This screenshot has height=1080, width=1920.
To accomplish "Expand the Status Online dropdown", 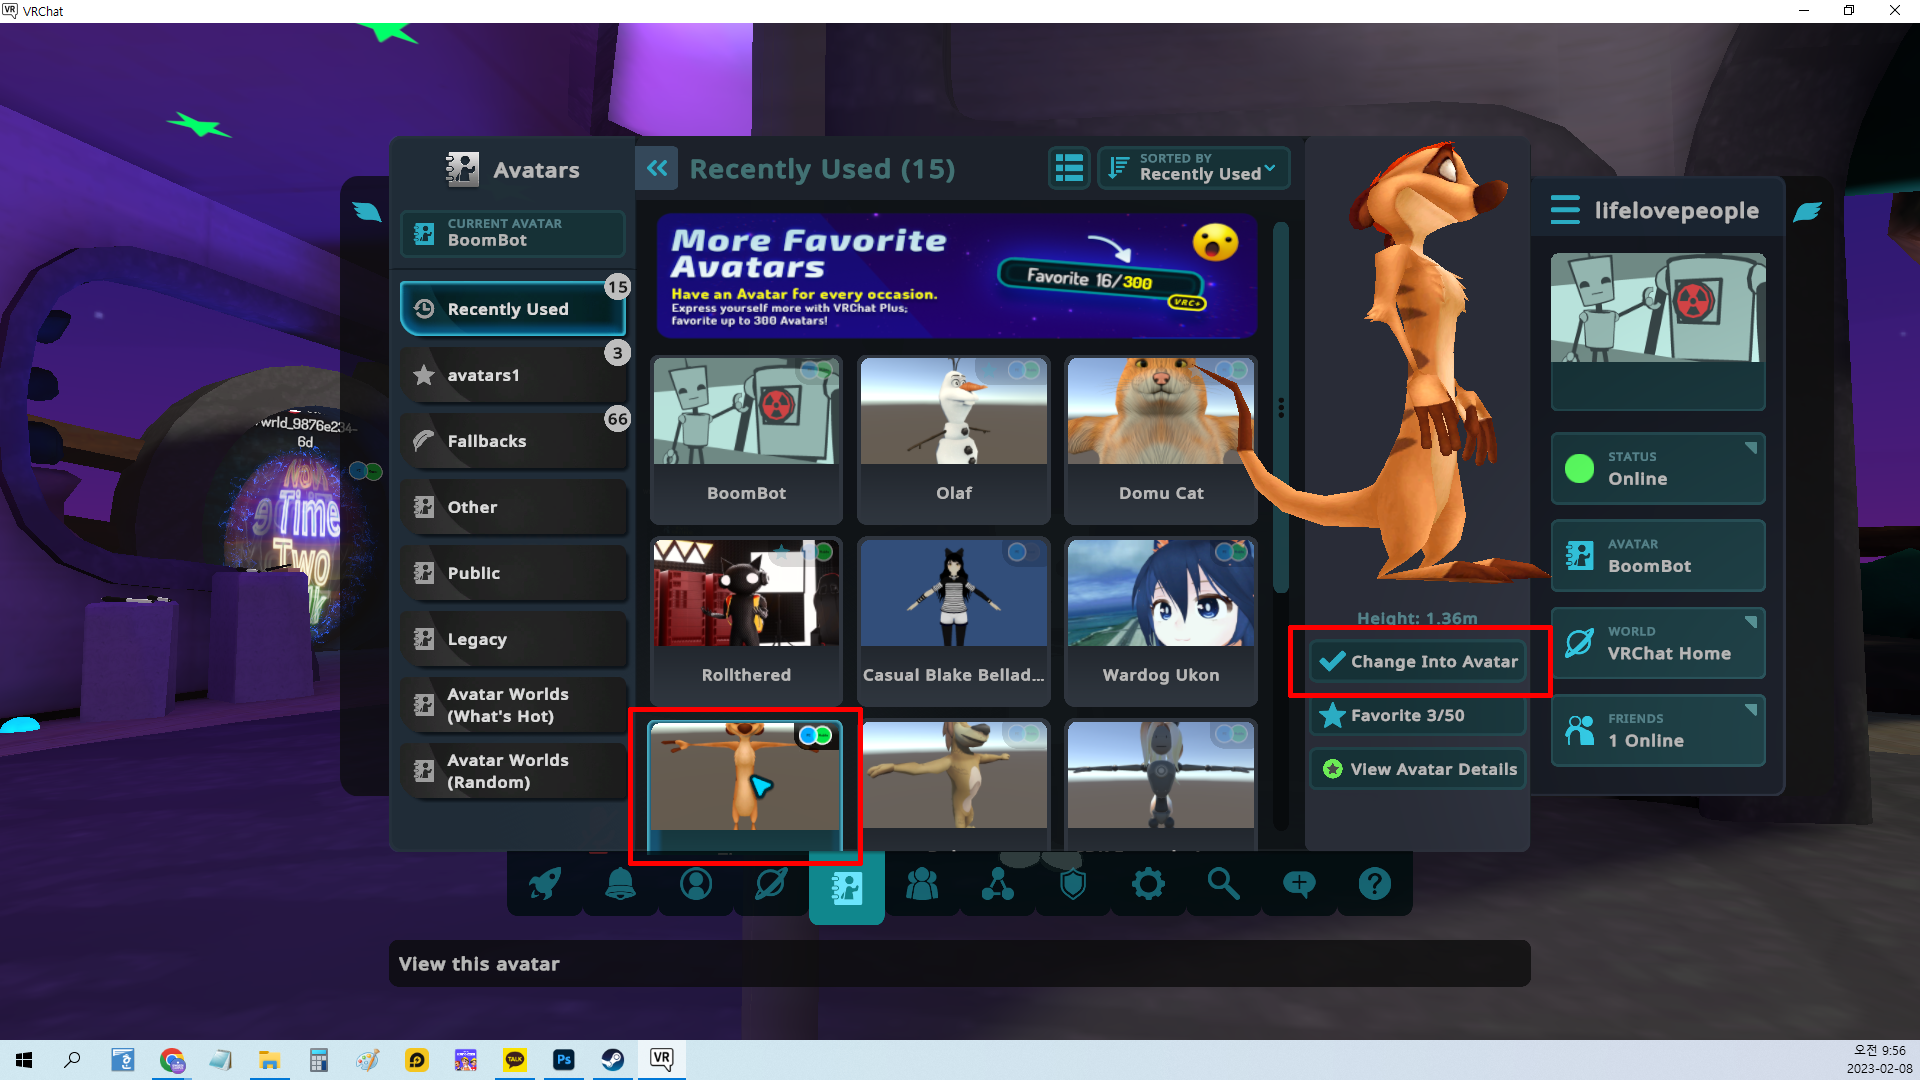I will (1658, 468).
